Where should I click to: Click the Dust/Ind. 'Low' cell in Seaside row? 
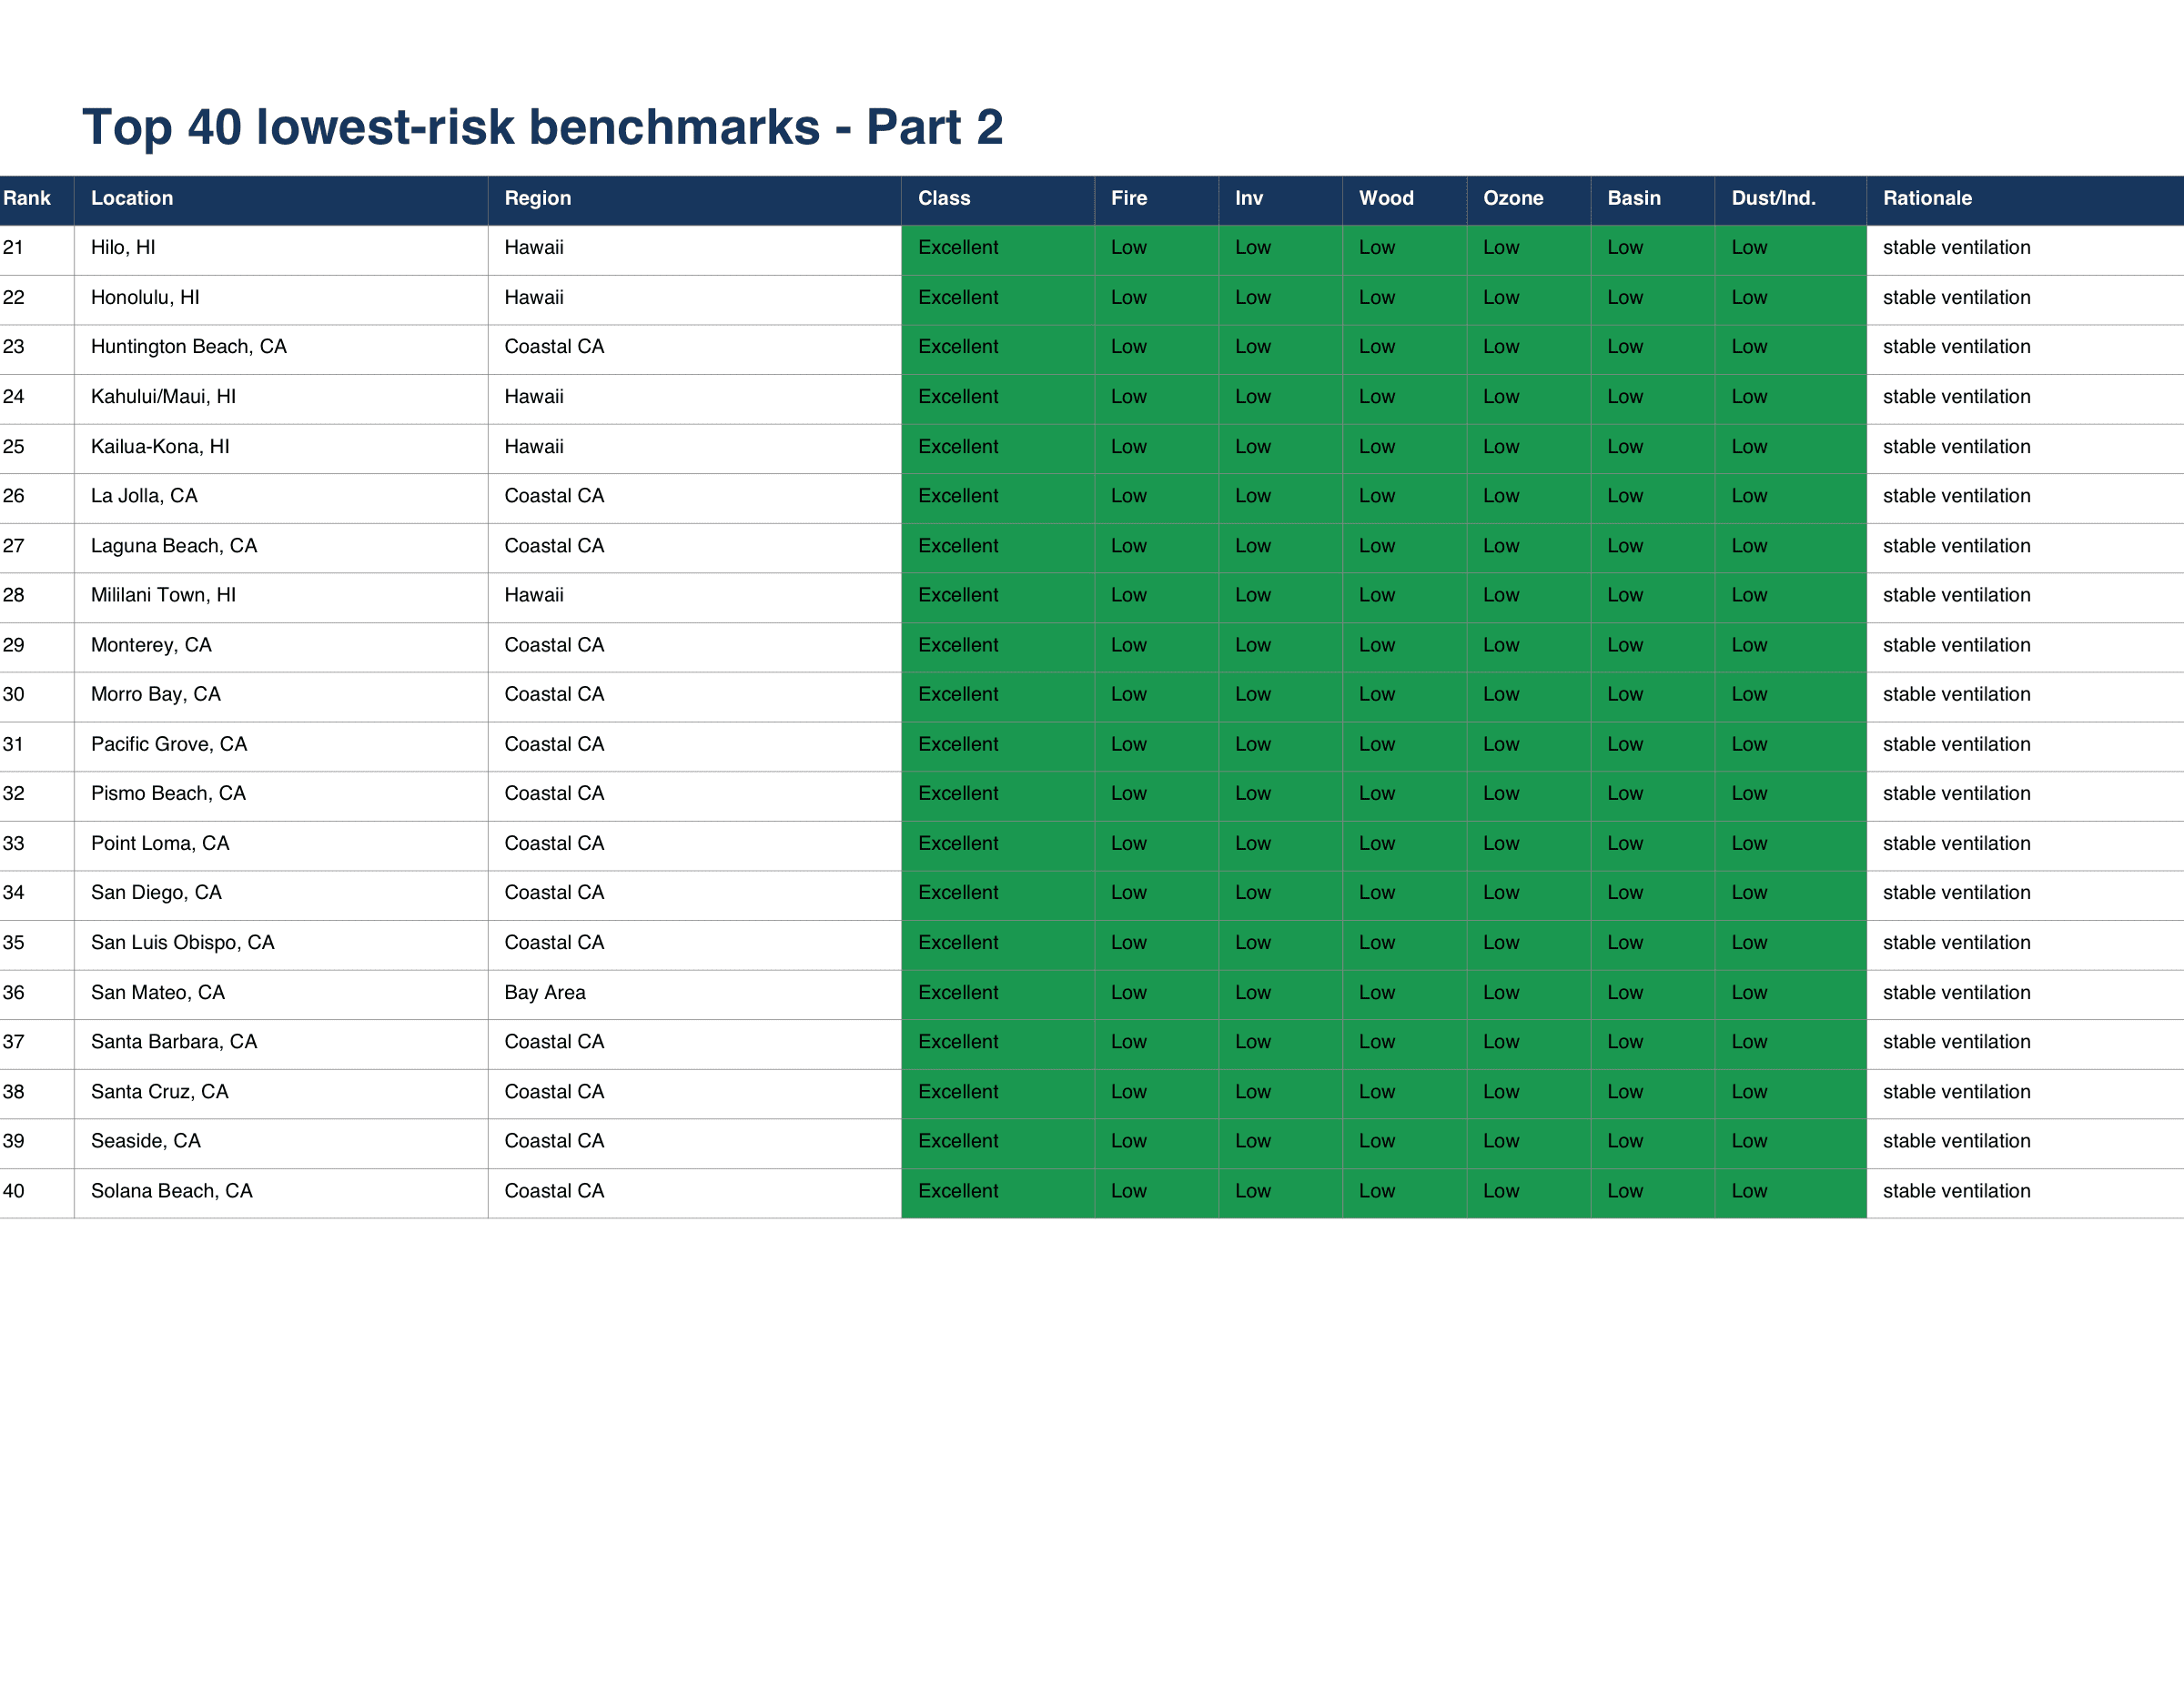(1791, 1142)
